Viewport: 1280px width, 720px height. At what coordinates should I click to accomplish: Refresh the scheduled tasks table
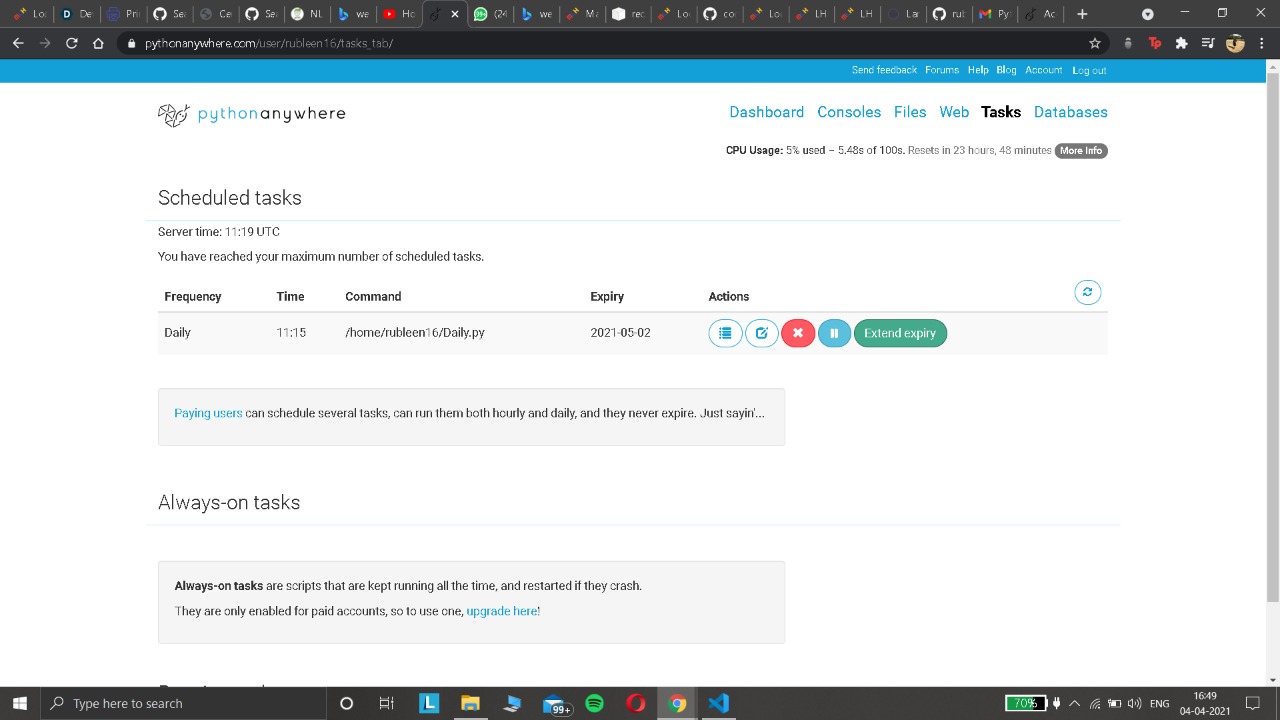tap(1087, 292)
